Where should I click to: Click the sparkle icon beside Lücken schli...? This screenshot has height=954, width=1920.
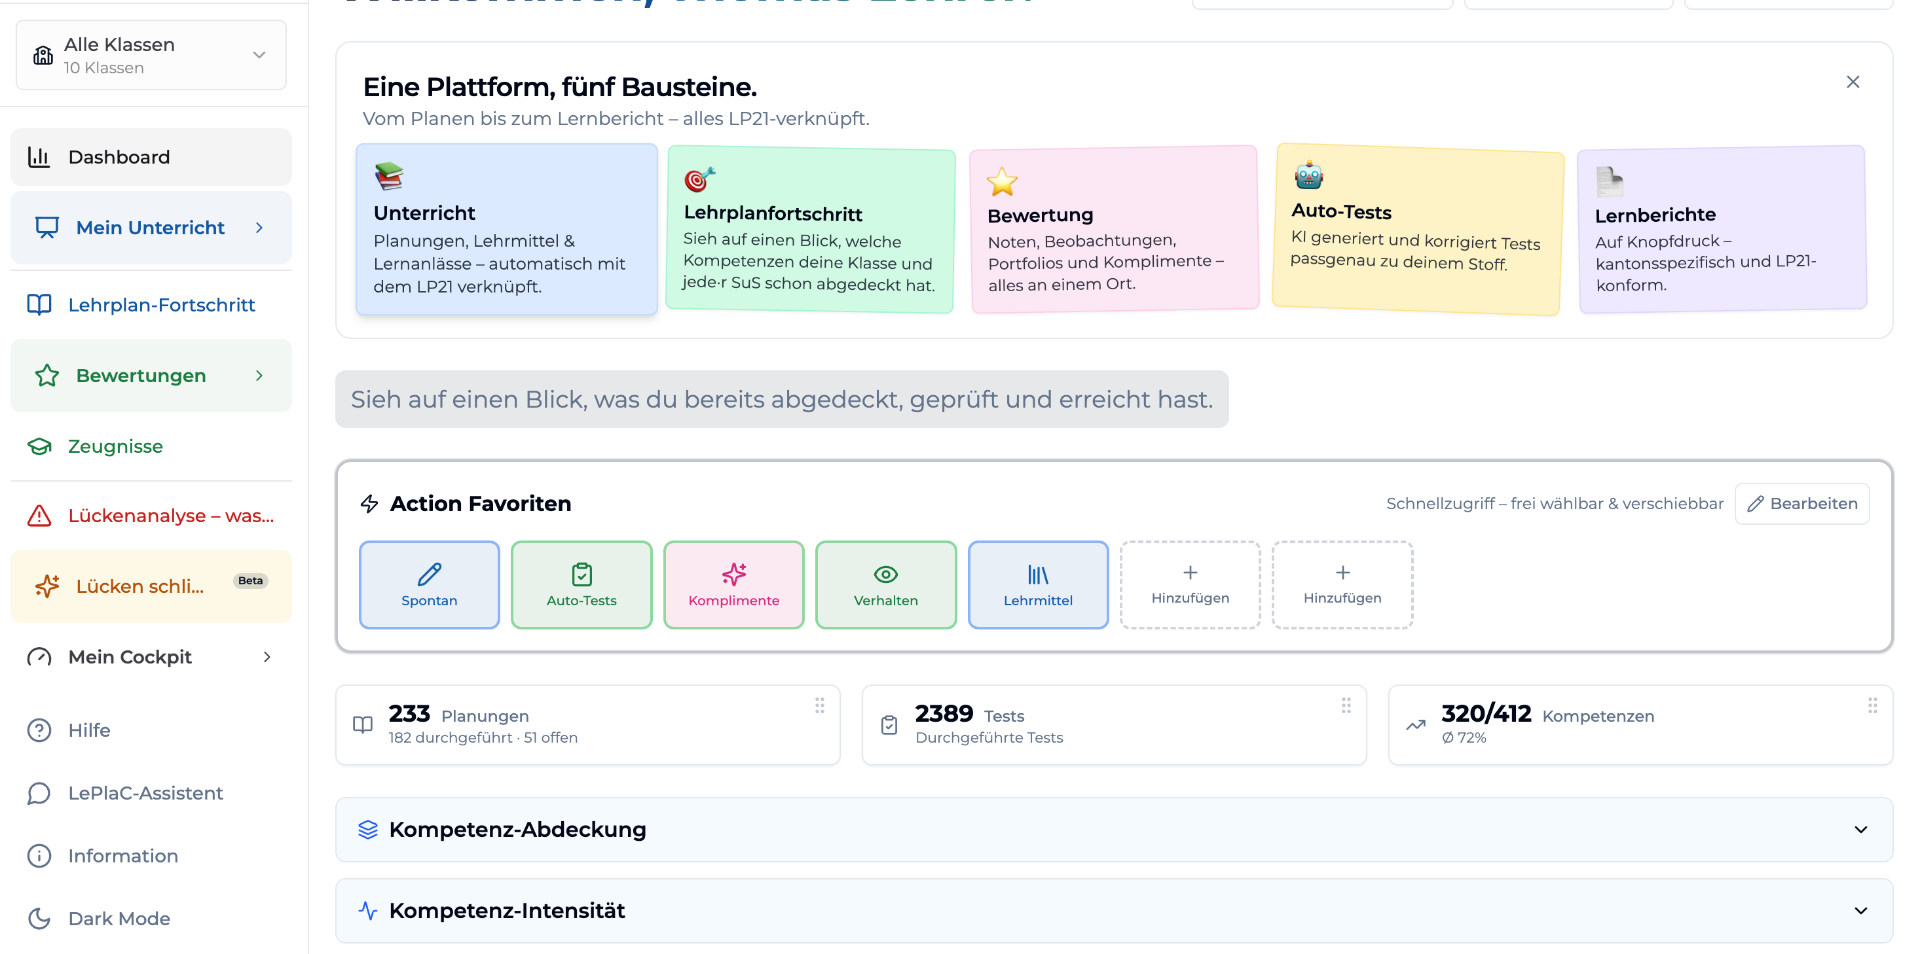point(47,587)
